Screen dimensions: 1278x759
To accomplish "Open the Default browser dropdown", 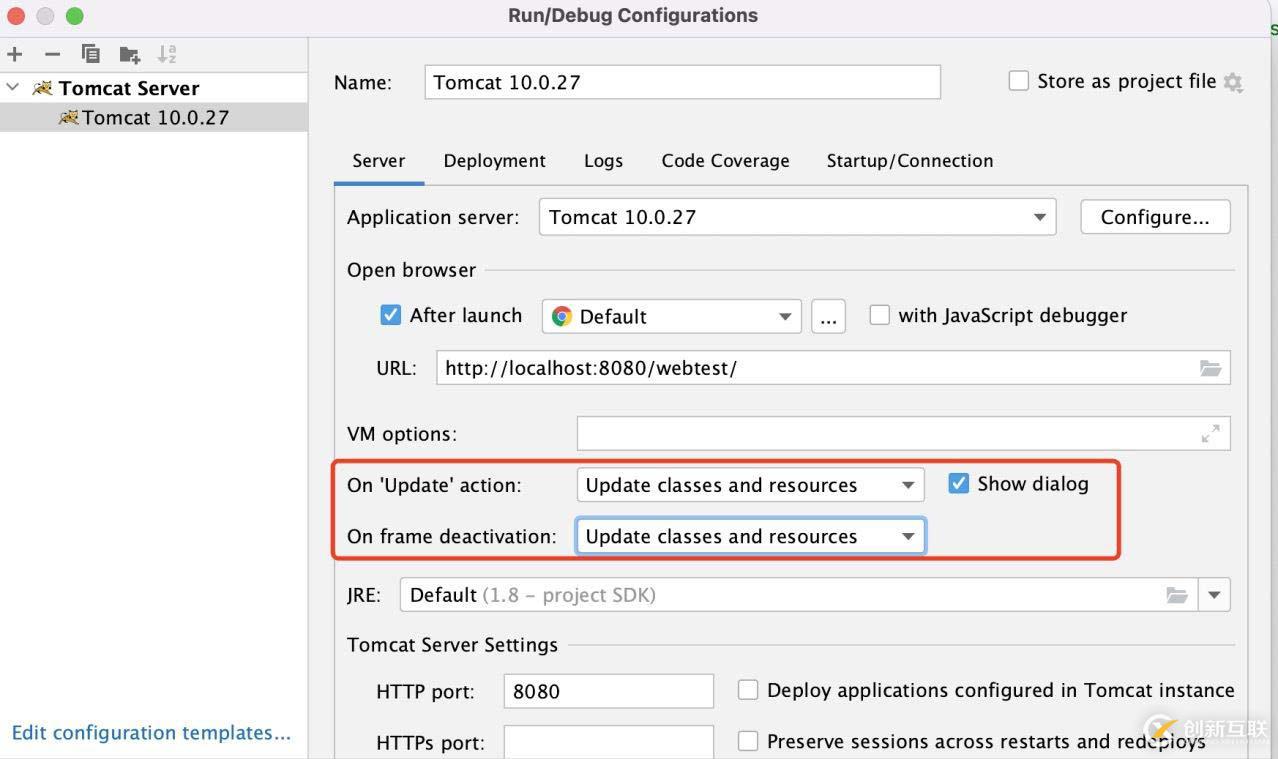I will point(671,316).
